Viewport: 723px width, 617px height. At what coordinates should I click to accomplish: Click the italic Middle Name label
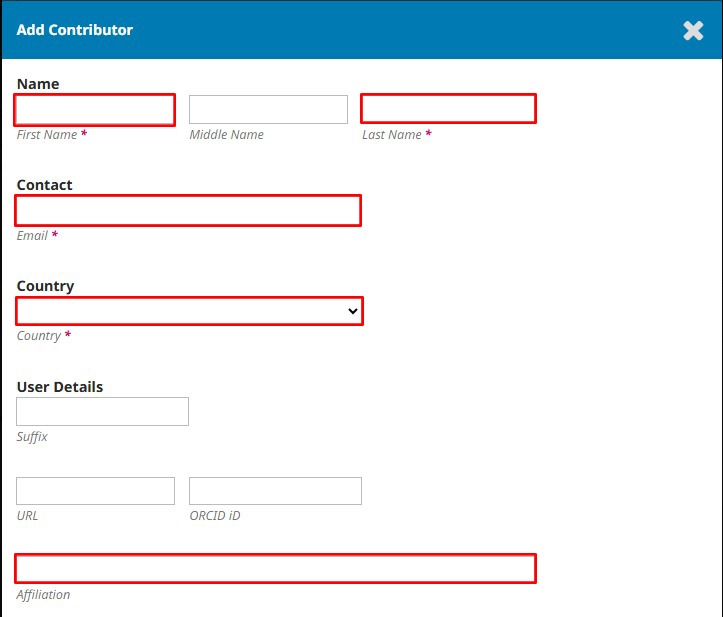click(x=226, y=135)
